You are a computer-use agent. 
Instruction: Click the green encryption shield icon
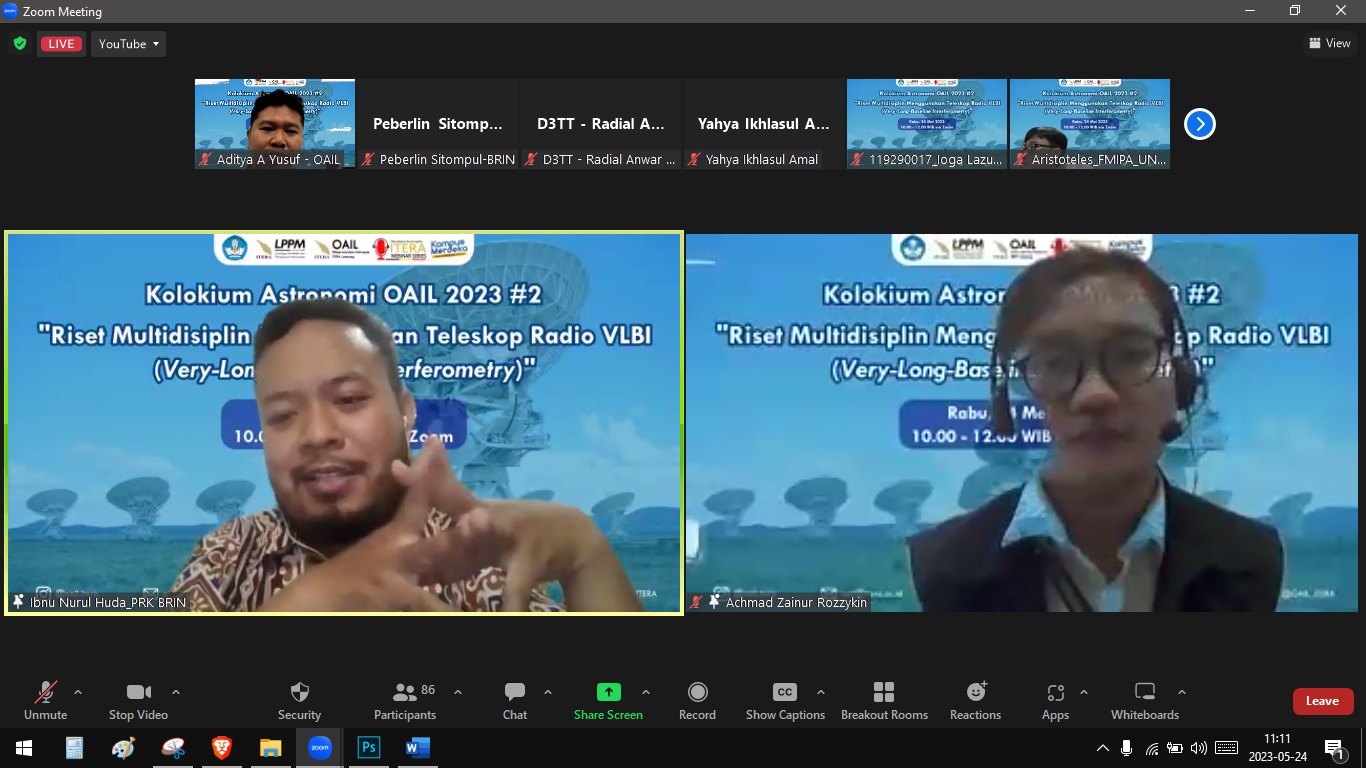(20, 44)
